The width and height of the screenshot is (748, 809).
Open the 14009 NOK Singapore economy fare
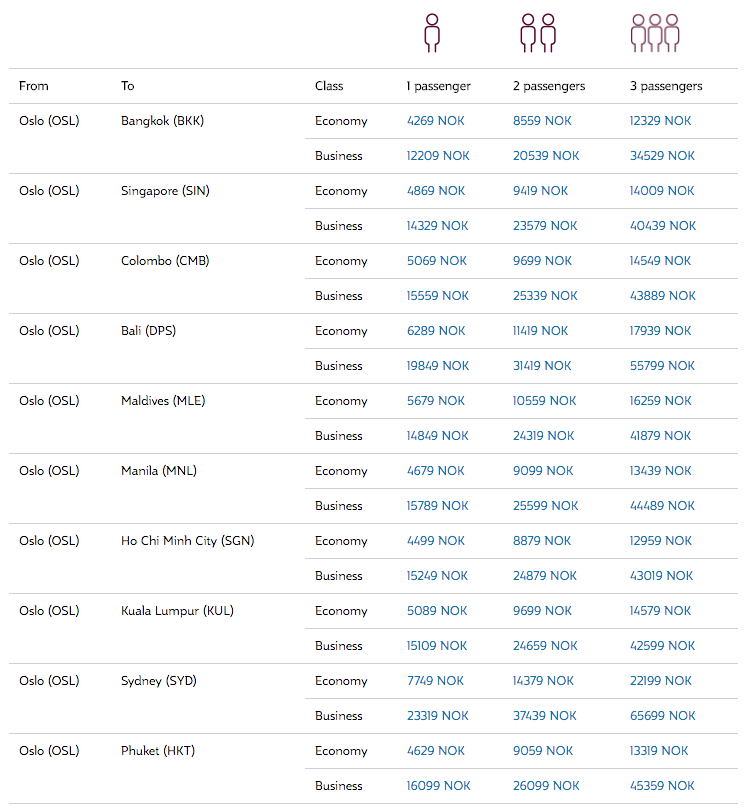(x=662, y=191)
